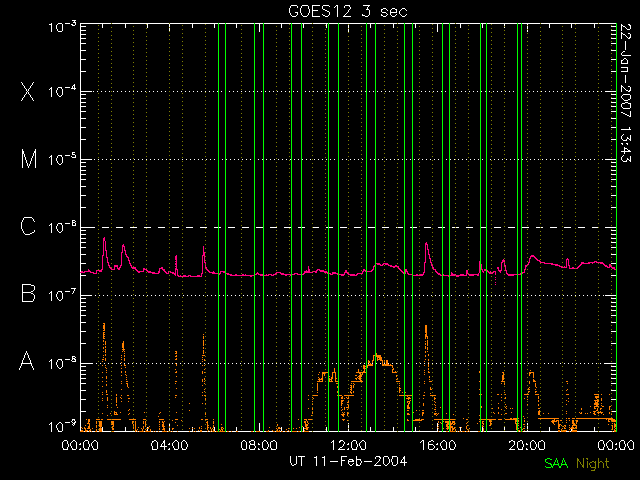
Task: Click the A flare class label
Action: (x=27, y=361)
